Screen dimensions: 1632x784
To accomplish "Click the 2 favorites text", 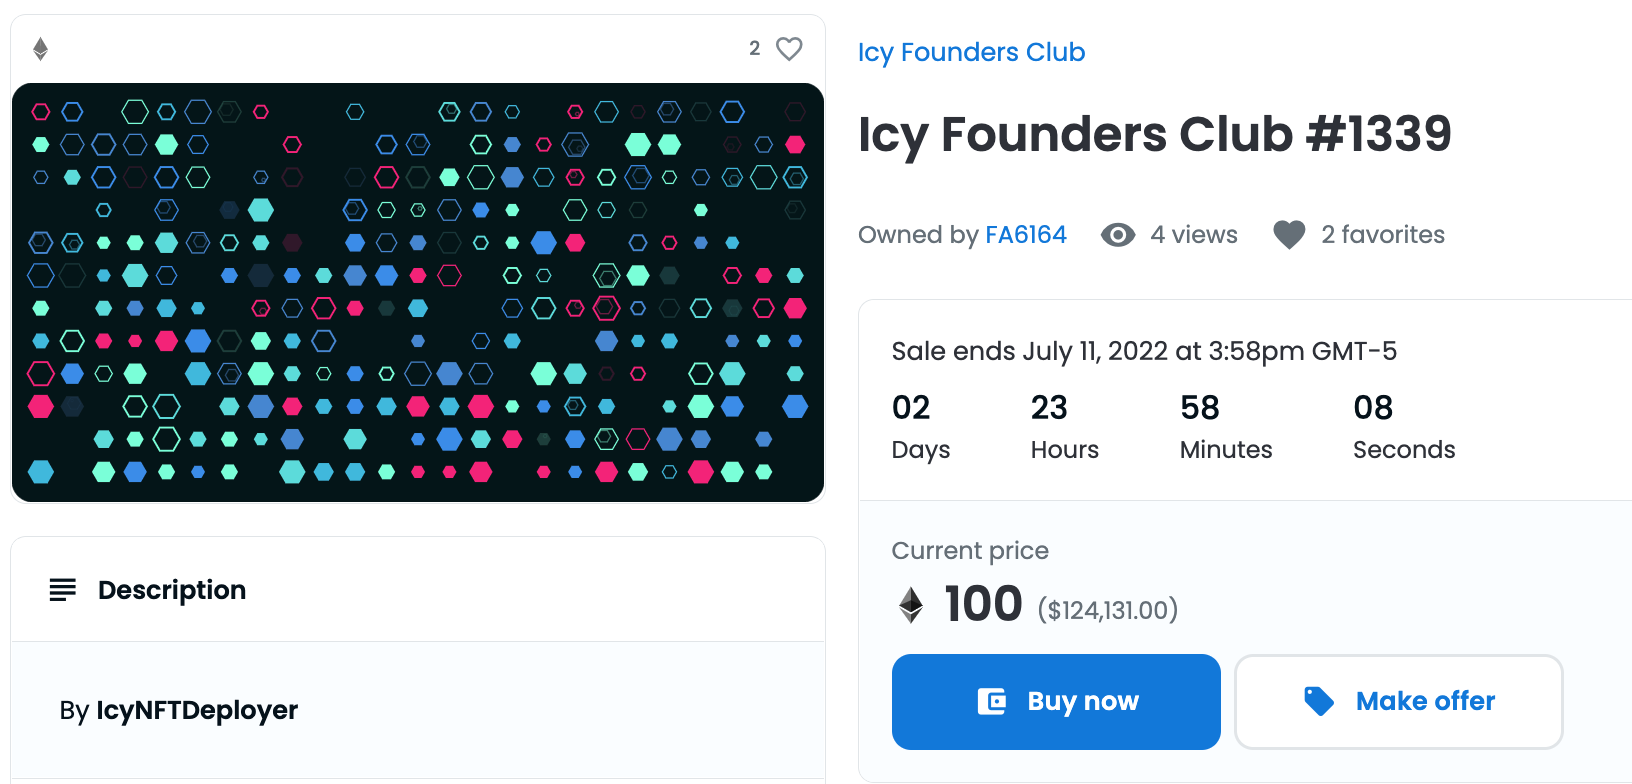I will (1383, 235).
